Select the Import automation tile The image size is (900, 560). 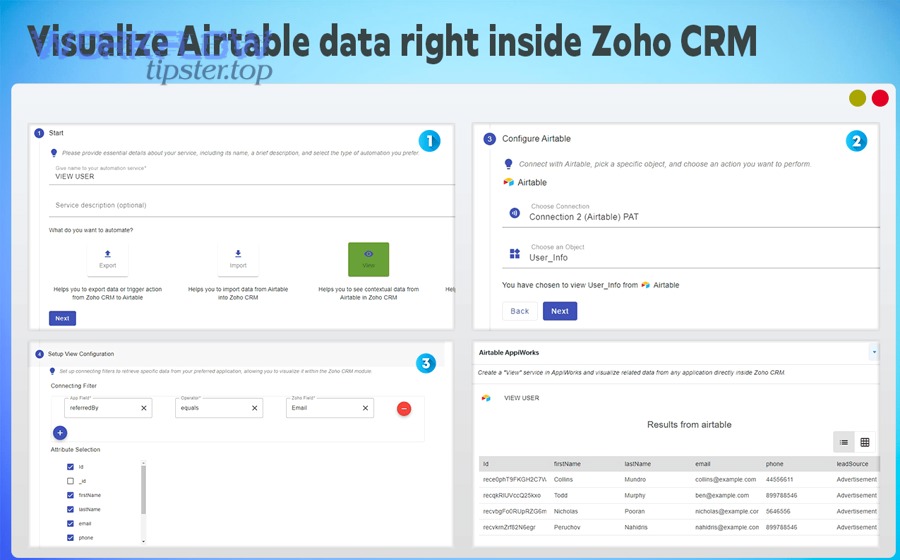238,259
